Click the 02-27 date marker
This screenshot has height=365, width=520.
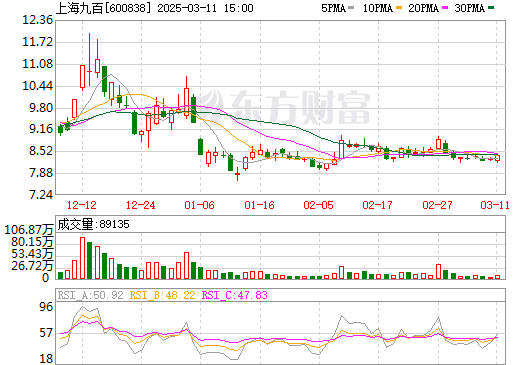437,205
